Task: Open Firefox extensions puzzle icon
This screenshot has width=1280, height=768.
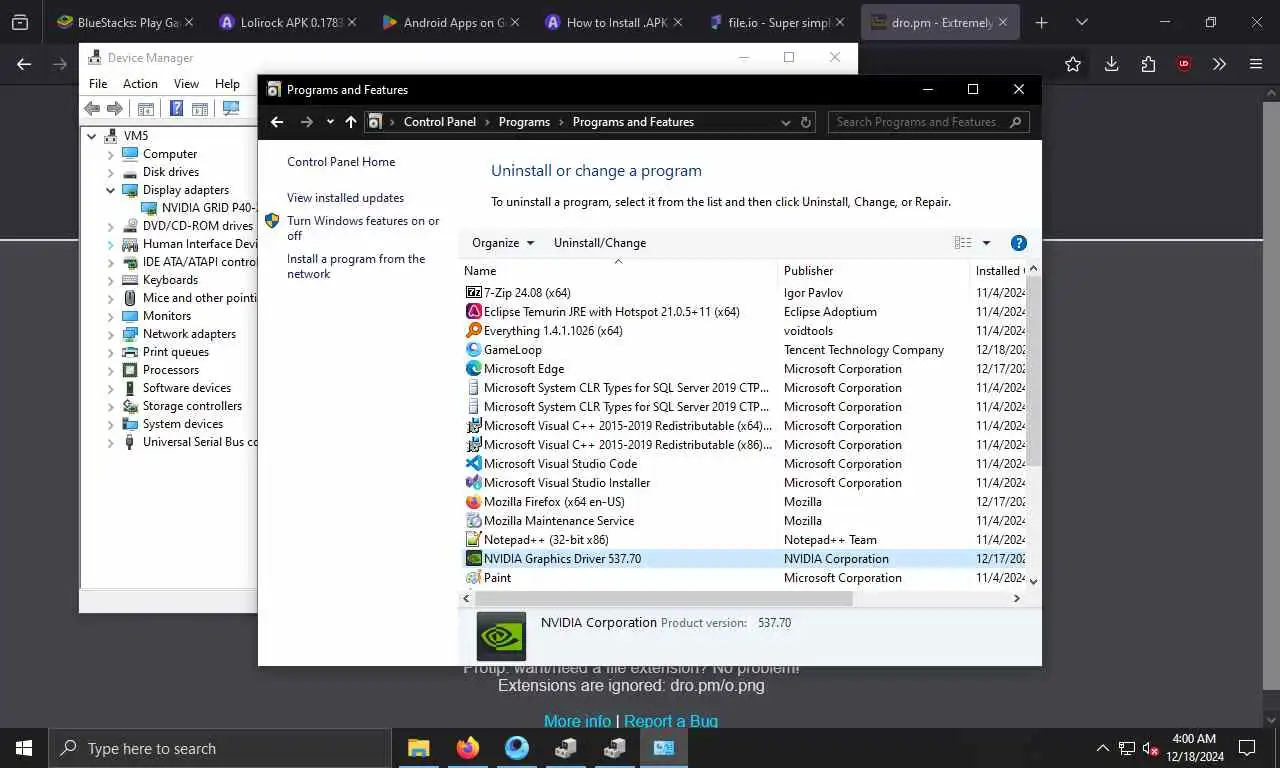Action: click(1148, 64)
